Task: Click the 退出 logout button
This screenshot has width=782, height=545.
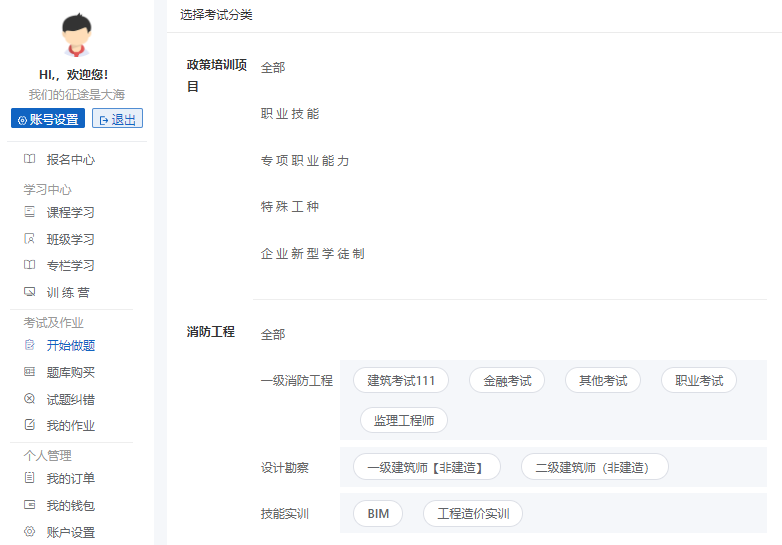Action: pos(117,119)
